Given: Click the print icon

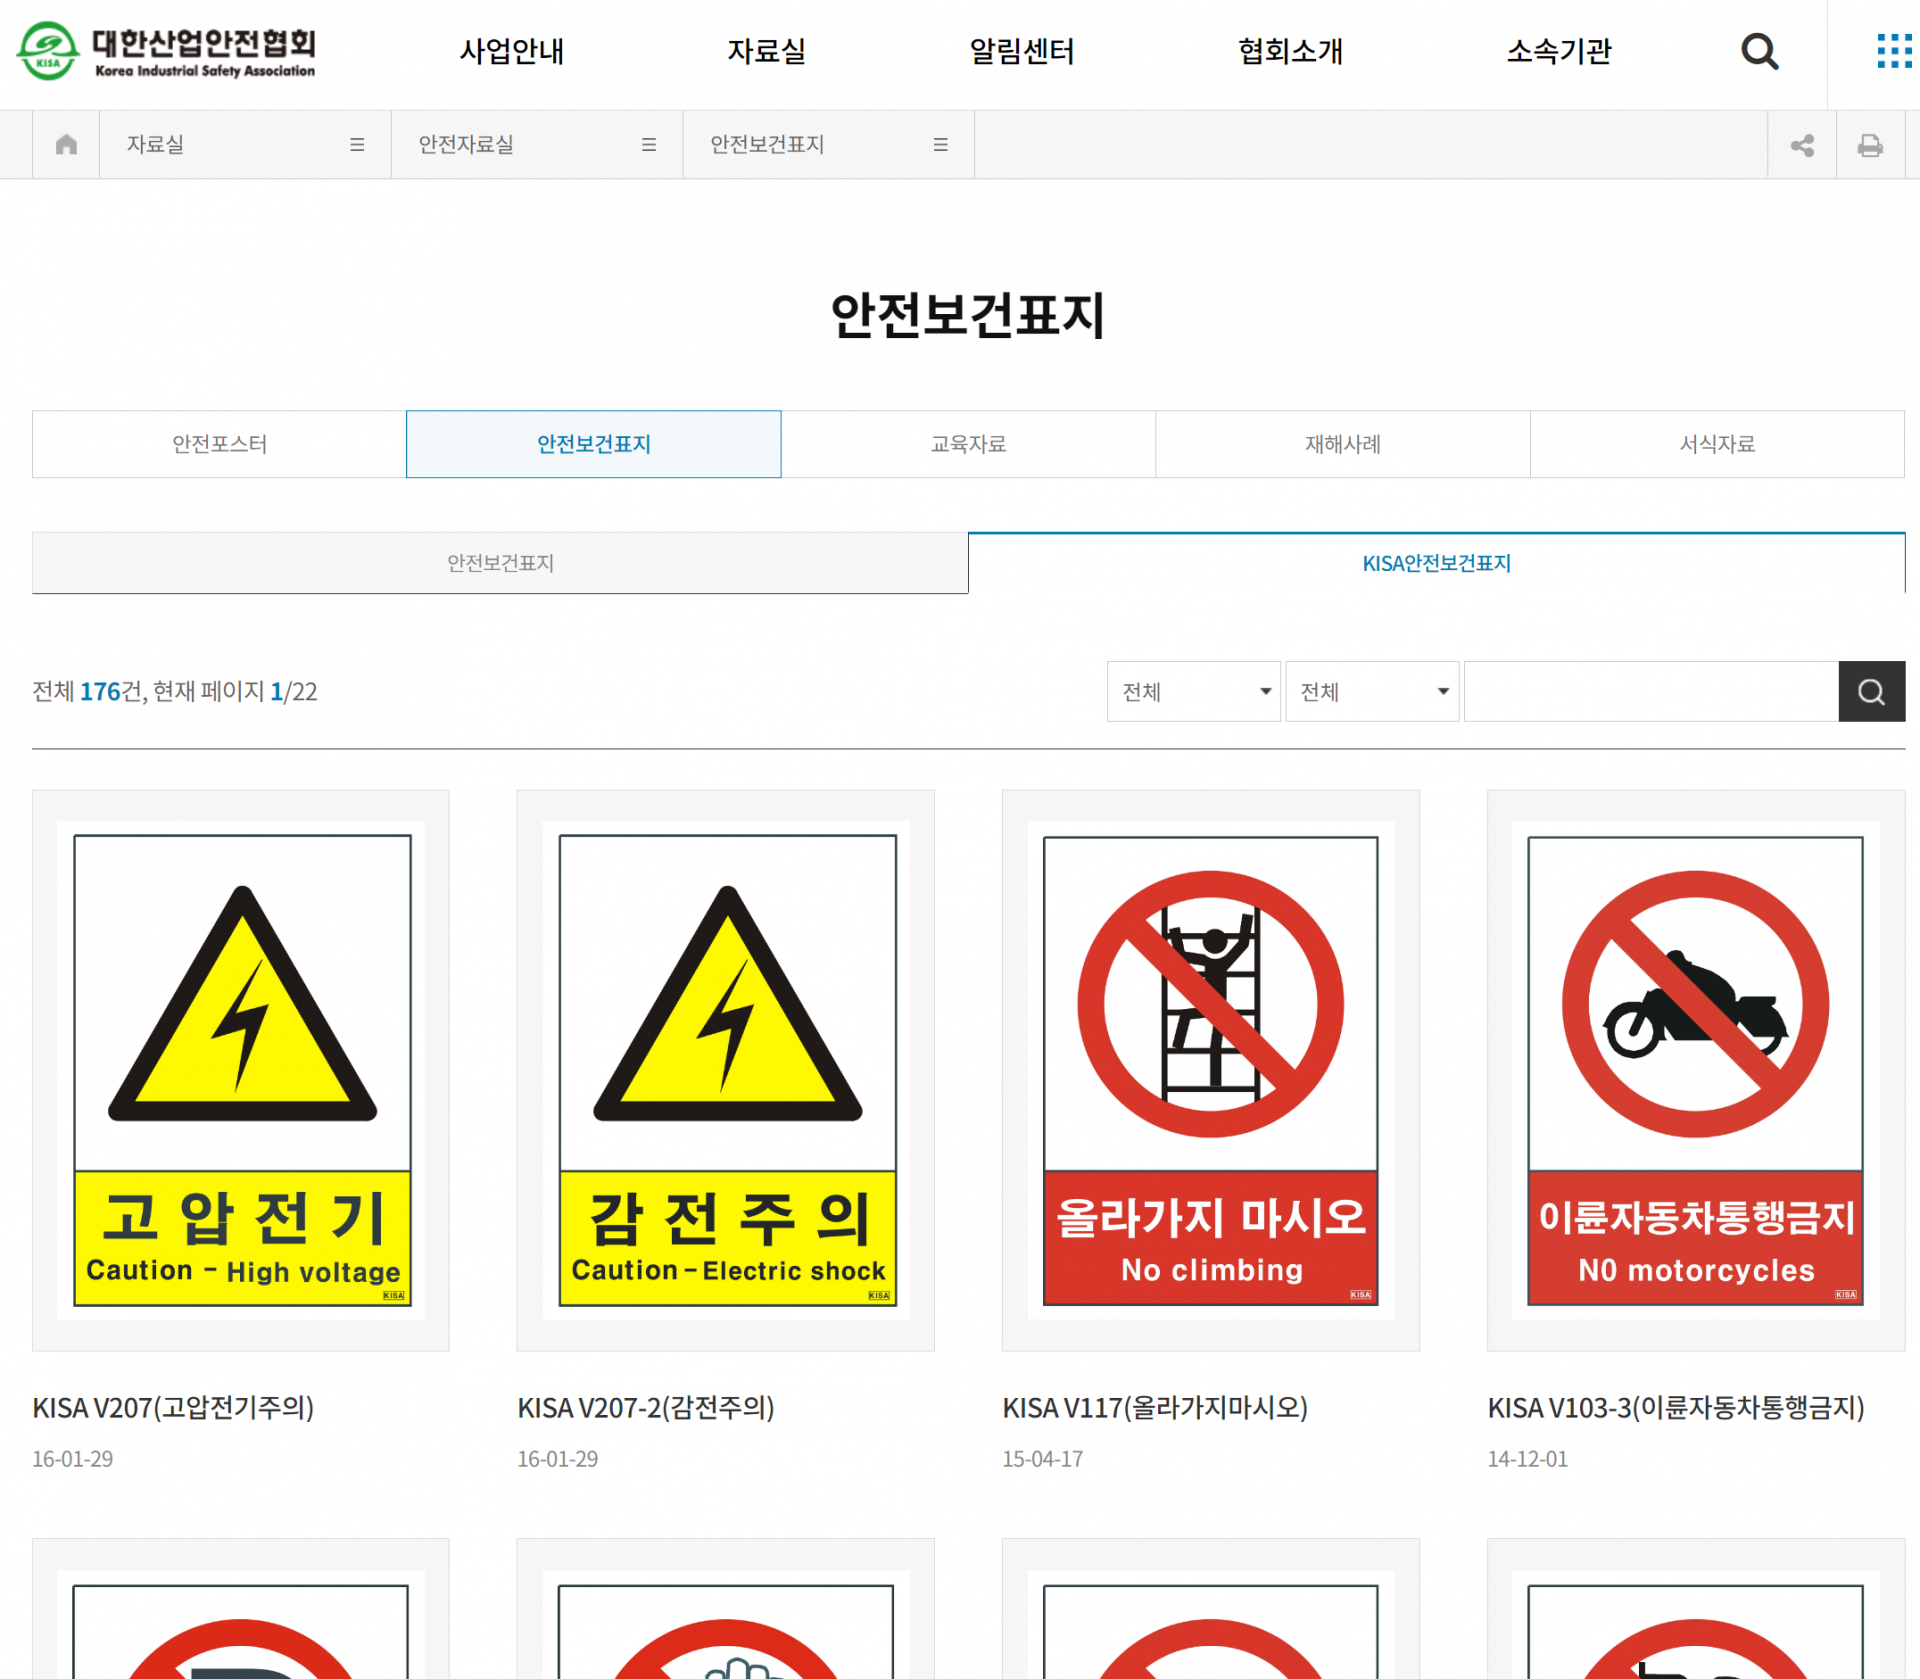Looking at the screenshot, I should [x=1870, y=146].
